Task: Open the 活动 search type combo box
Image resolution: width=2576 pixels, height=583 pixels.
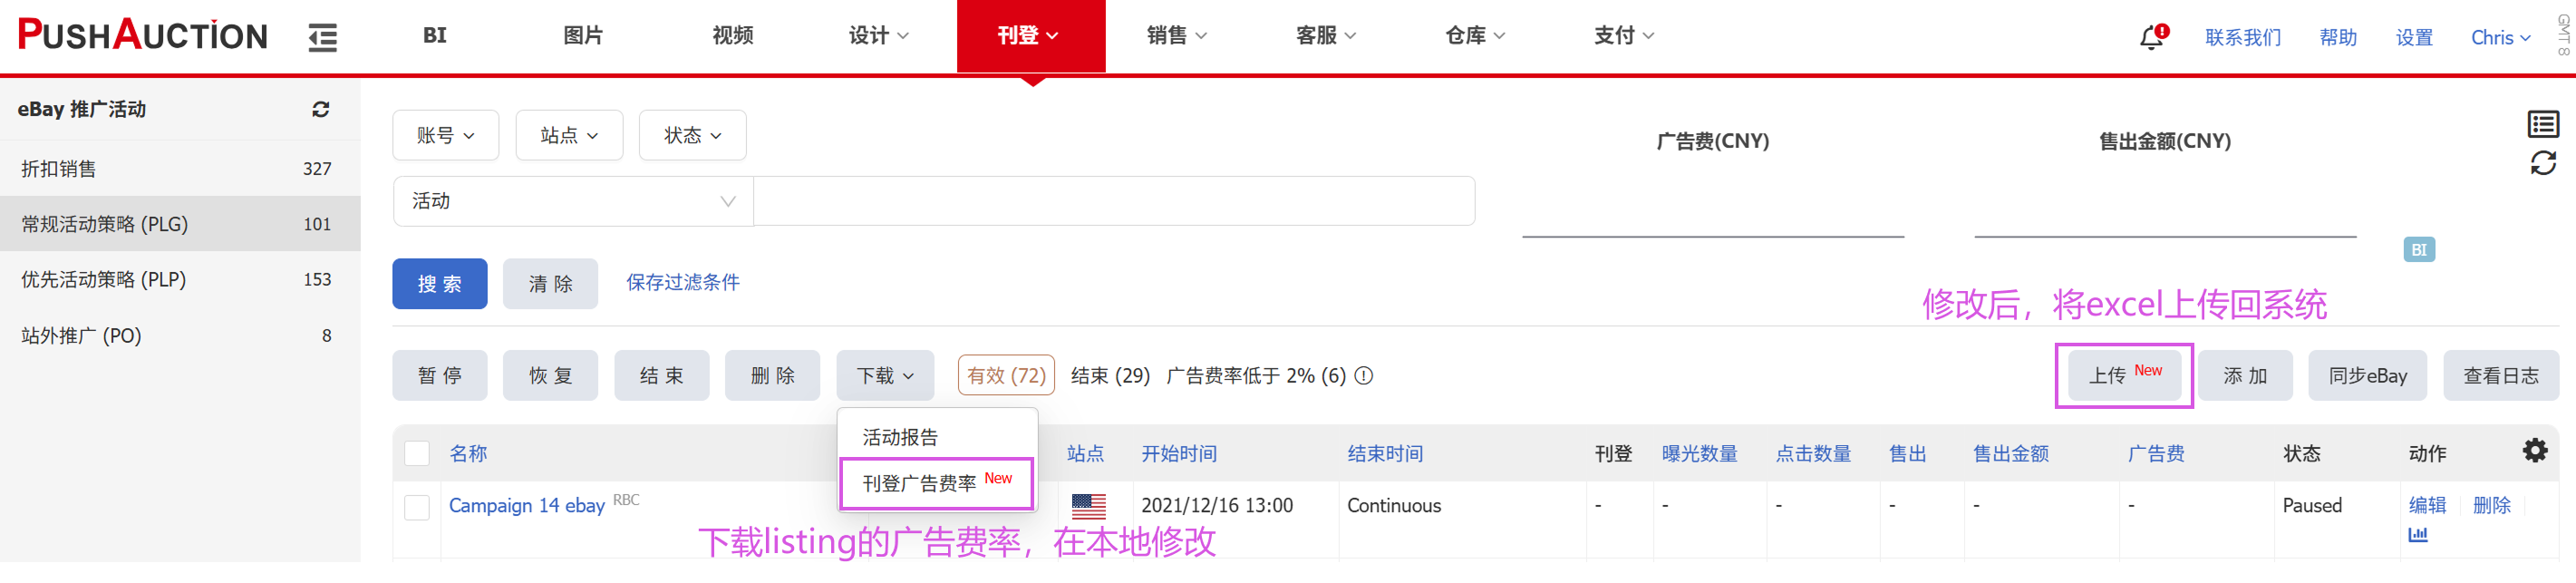Action: (x=573, y=201)
